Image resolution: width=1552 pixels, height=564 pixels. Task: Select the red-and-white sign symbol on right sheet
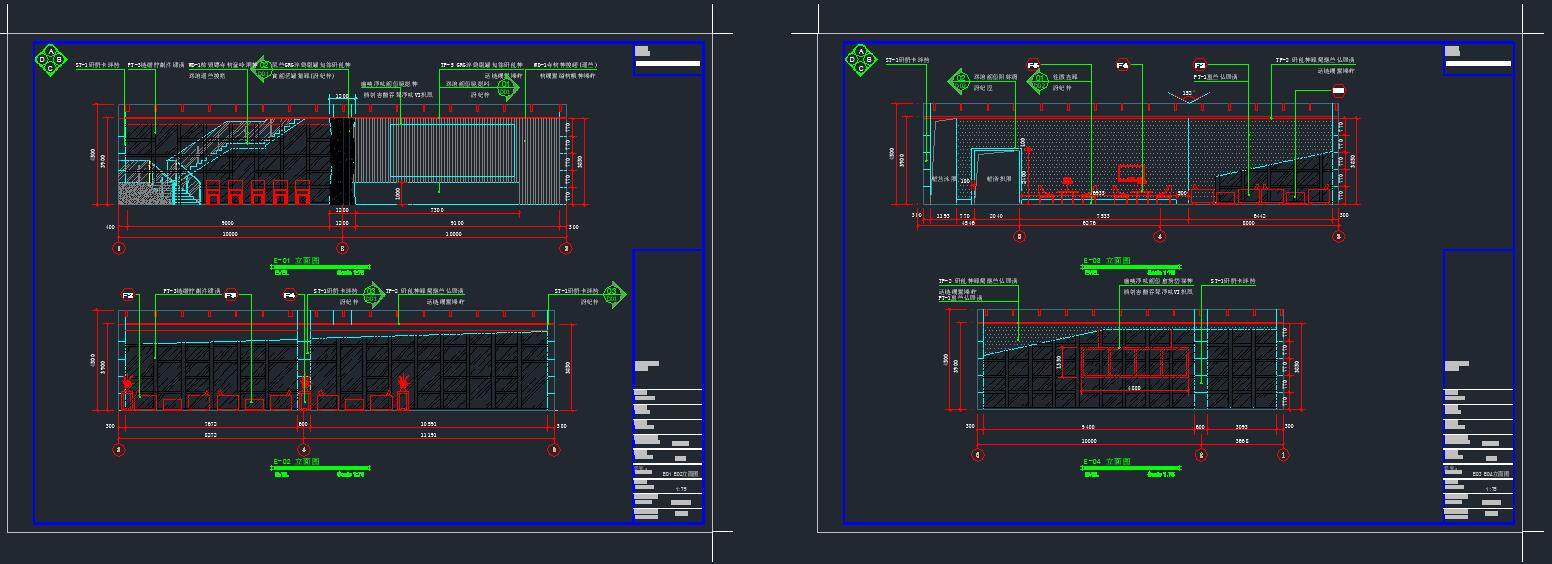pos(1339,91)
